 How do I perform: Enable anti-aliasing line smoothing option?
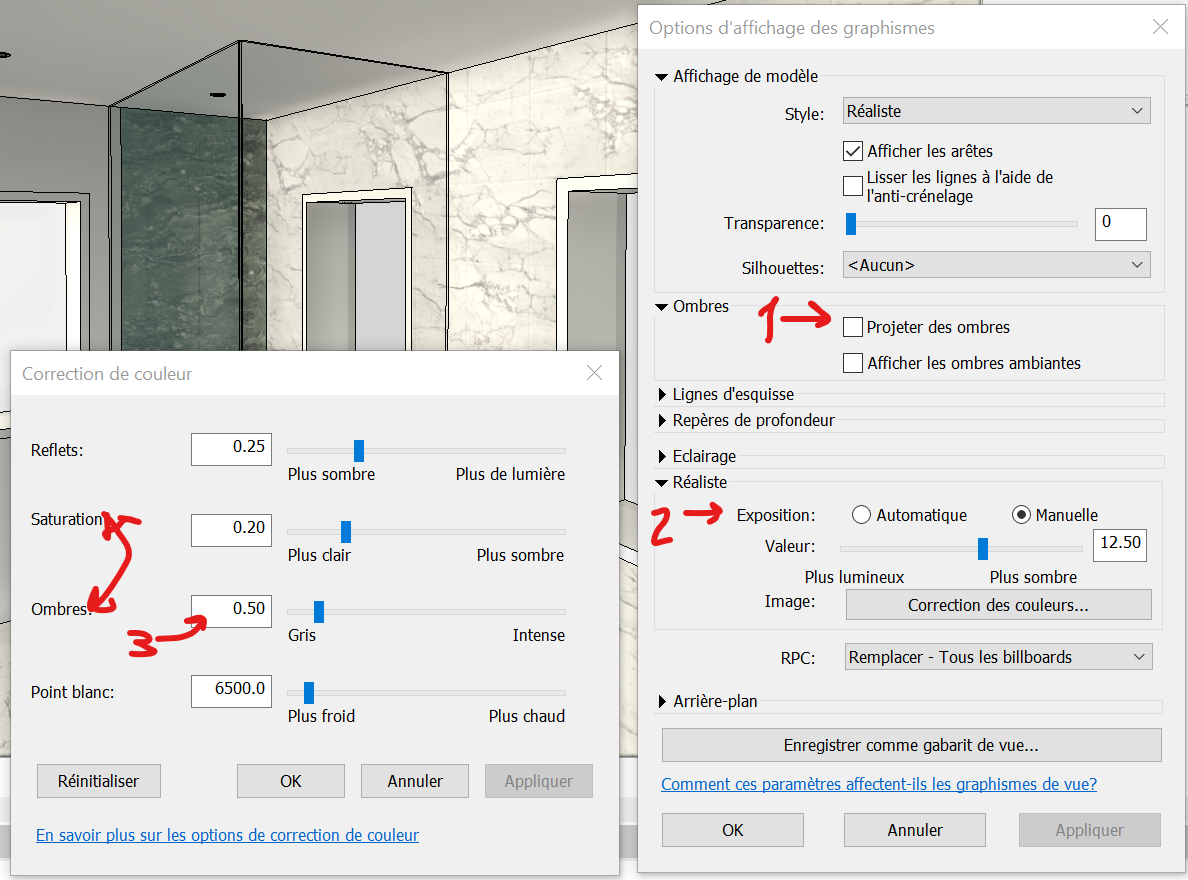click(x=852, y=185)
